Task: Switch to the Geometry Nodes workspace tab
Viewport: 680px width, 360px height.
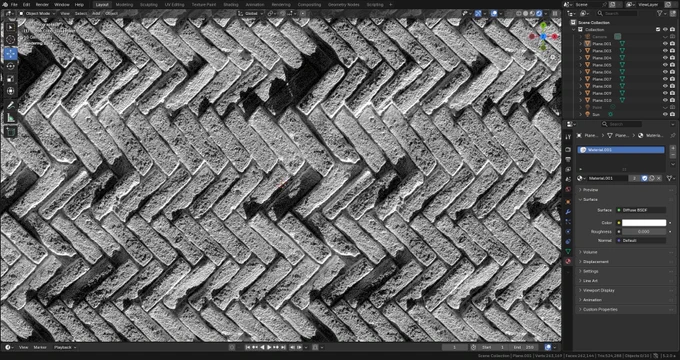Action: (343, 4)
